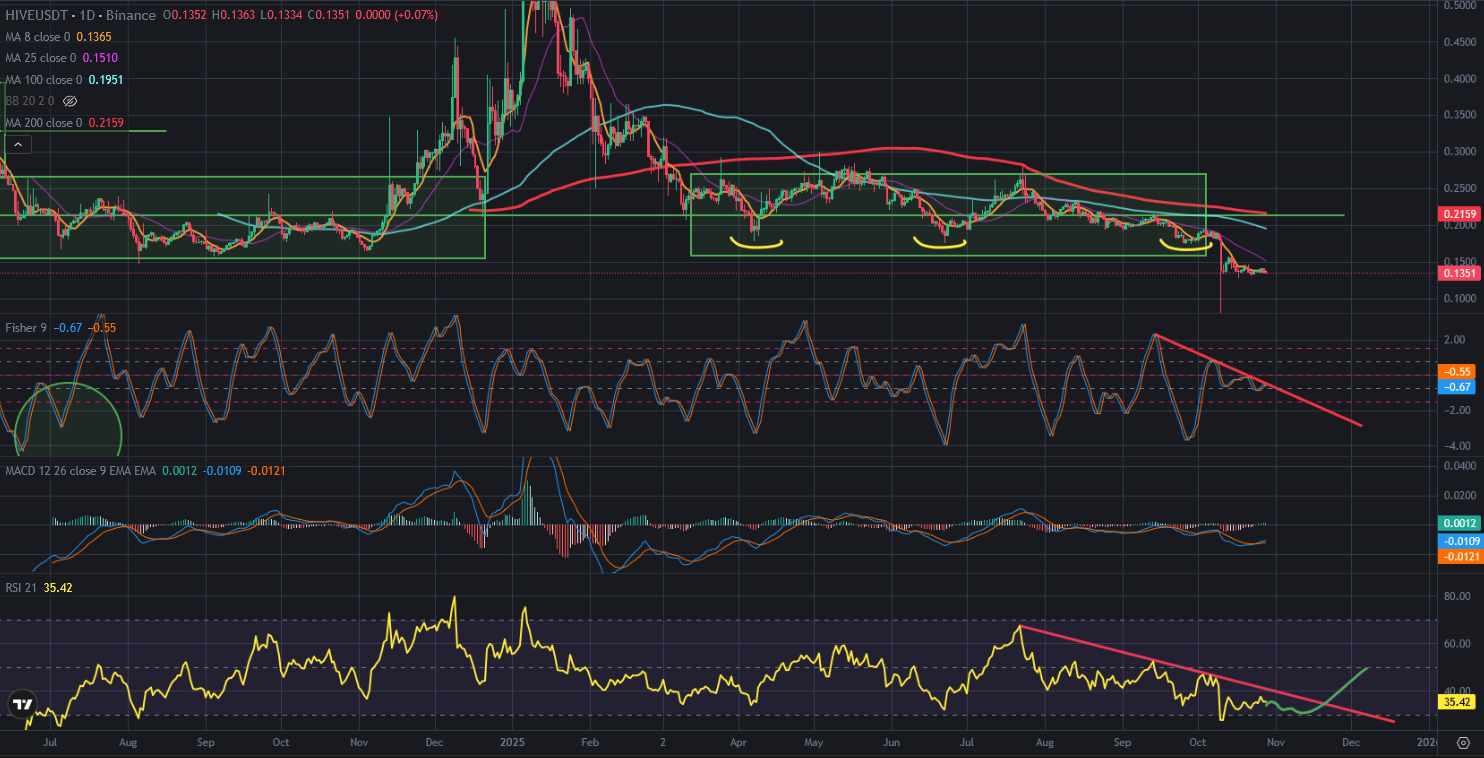Viewport: 1484px width, 758px height.
Task: Click the 60.00 RSI scale label
Action: pyautogui.click(x=1457, y=644)
